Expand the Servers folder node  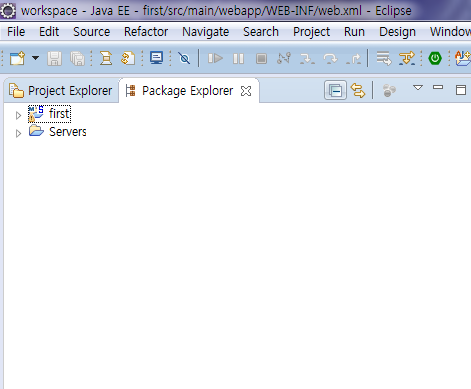pos(18,133)
